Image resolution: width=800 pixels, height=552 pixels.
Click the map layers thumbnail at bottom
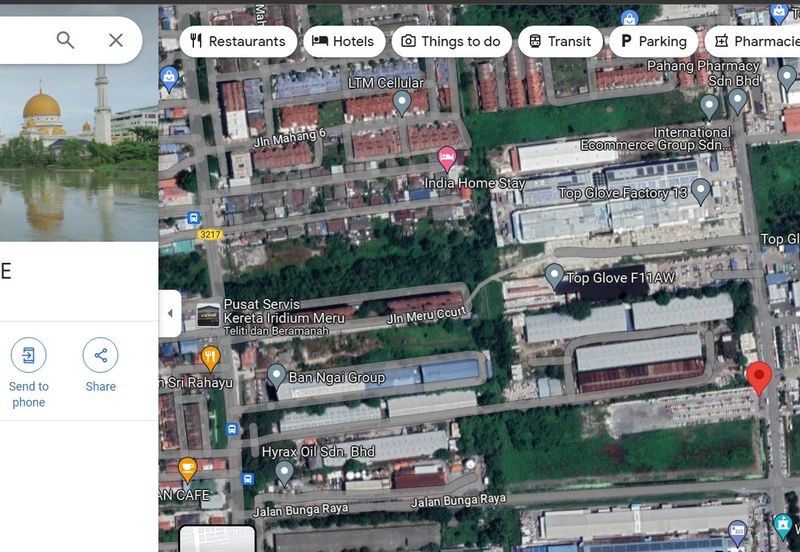217,539
